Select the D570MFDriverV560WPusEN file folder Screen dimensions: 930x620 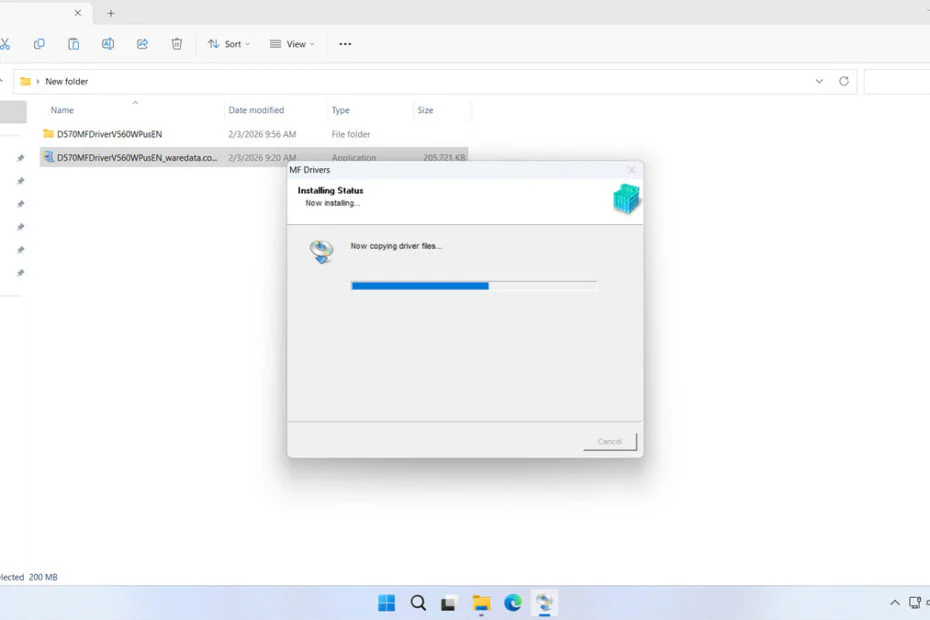(109, 134)
